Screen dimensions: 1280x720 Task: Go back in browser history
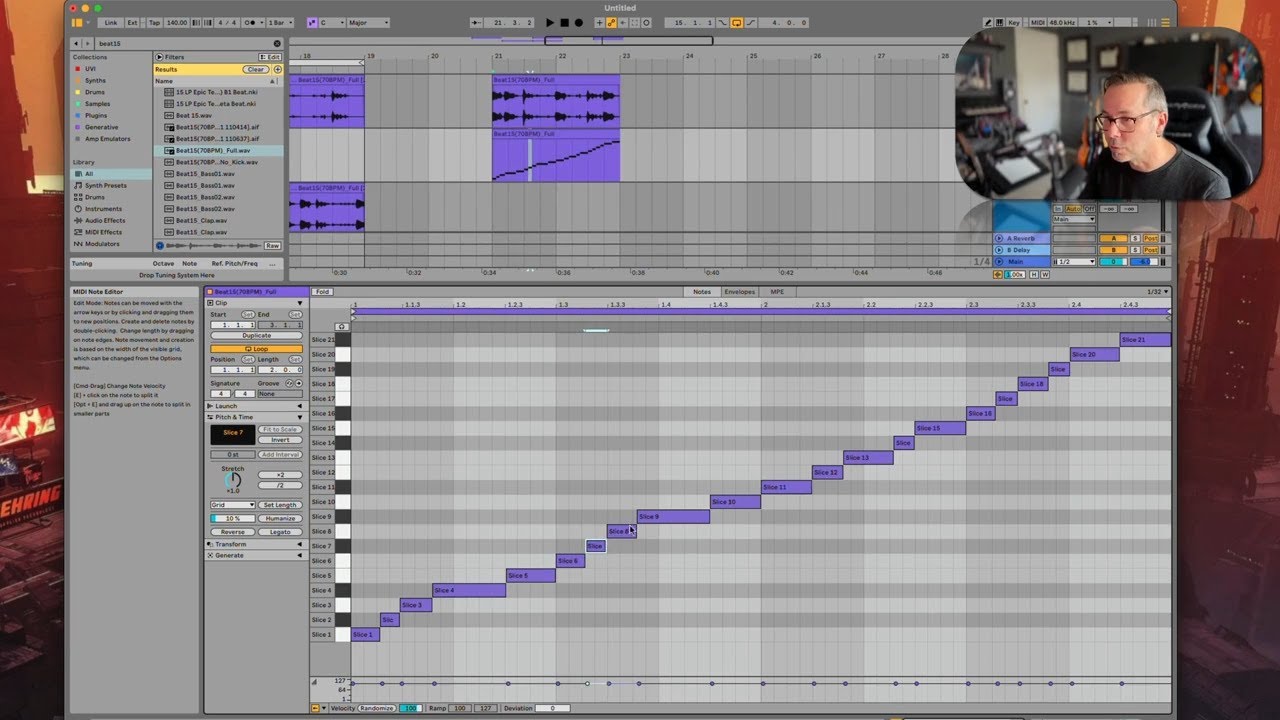tap(76, 44)
